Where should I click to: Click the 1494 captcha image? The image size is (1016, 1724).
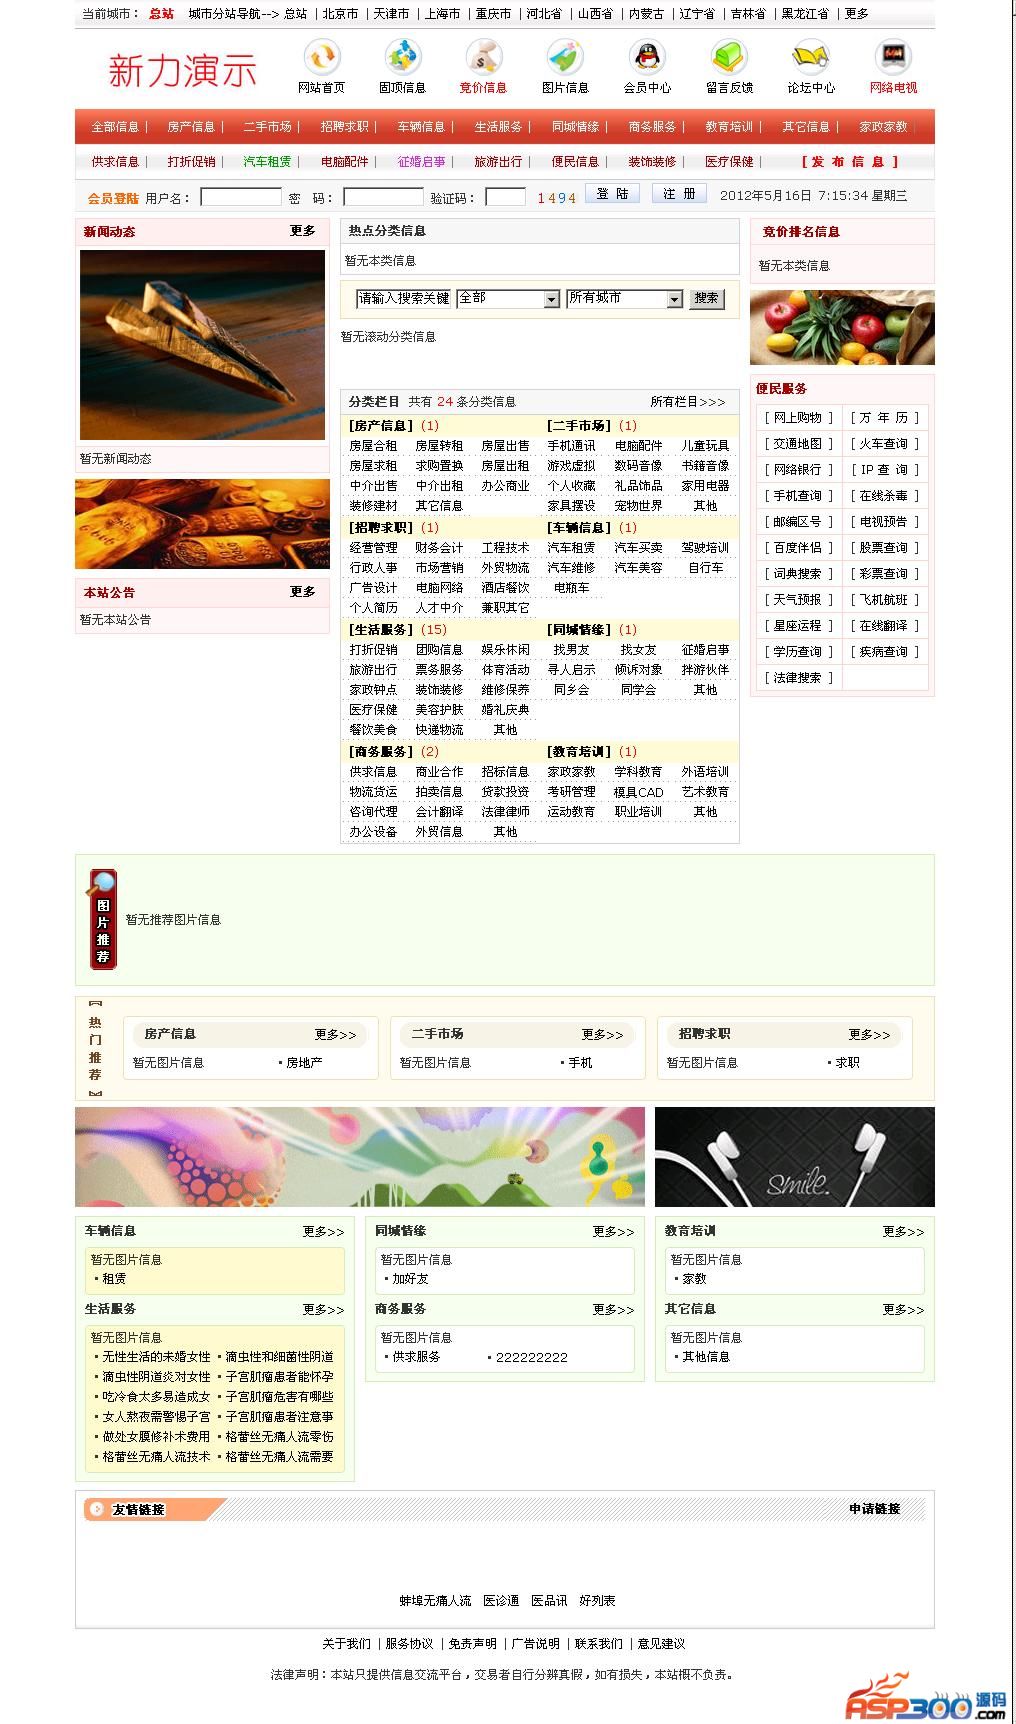(556, 198)
